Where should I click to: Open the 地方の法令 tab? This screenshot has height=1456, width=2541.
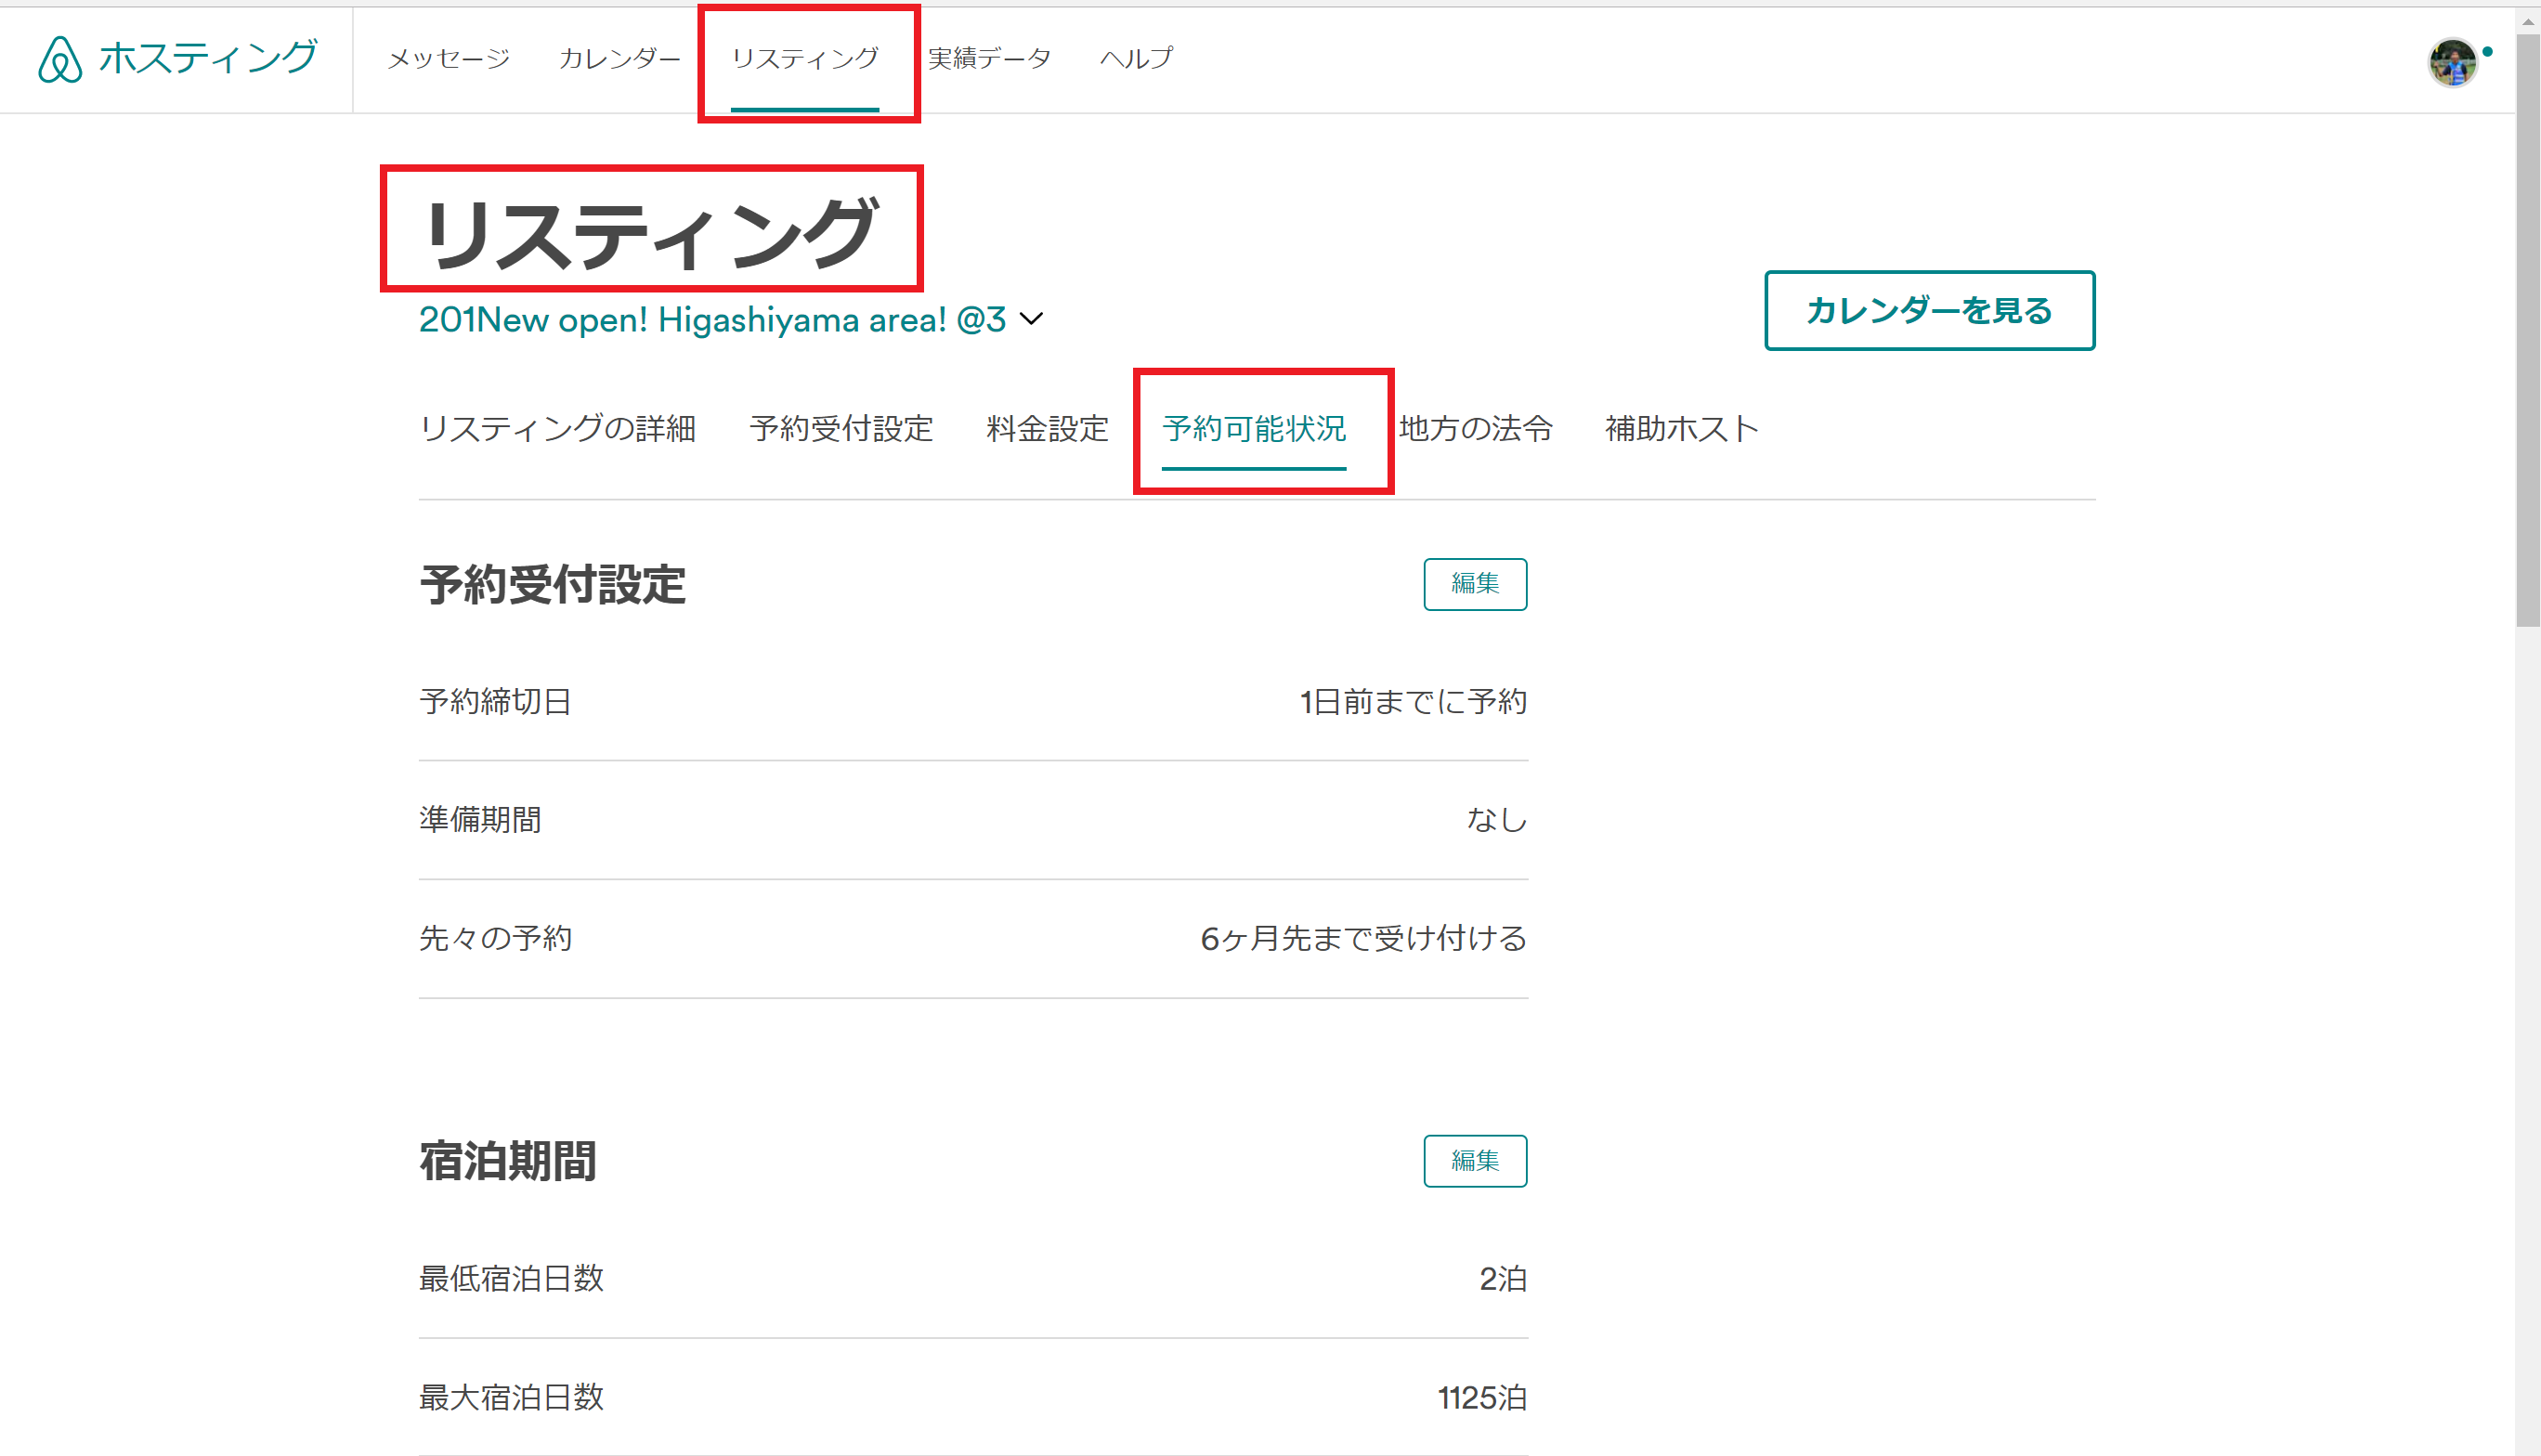pyautogui.click(x=1475, y=429)
